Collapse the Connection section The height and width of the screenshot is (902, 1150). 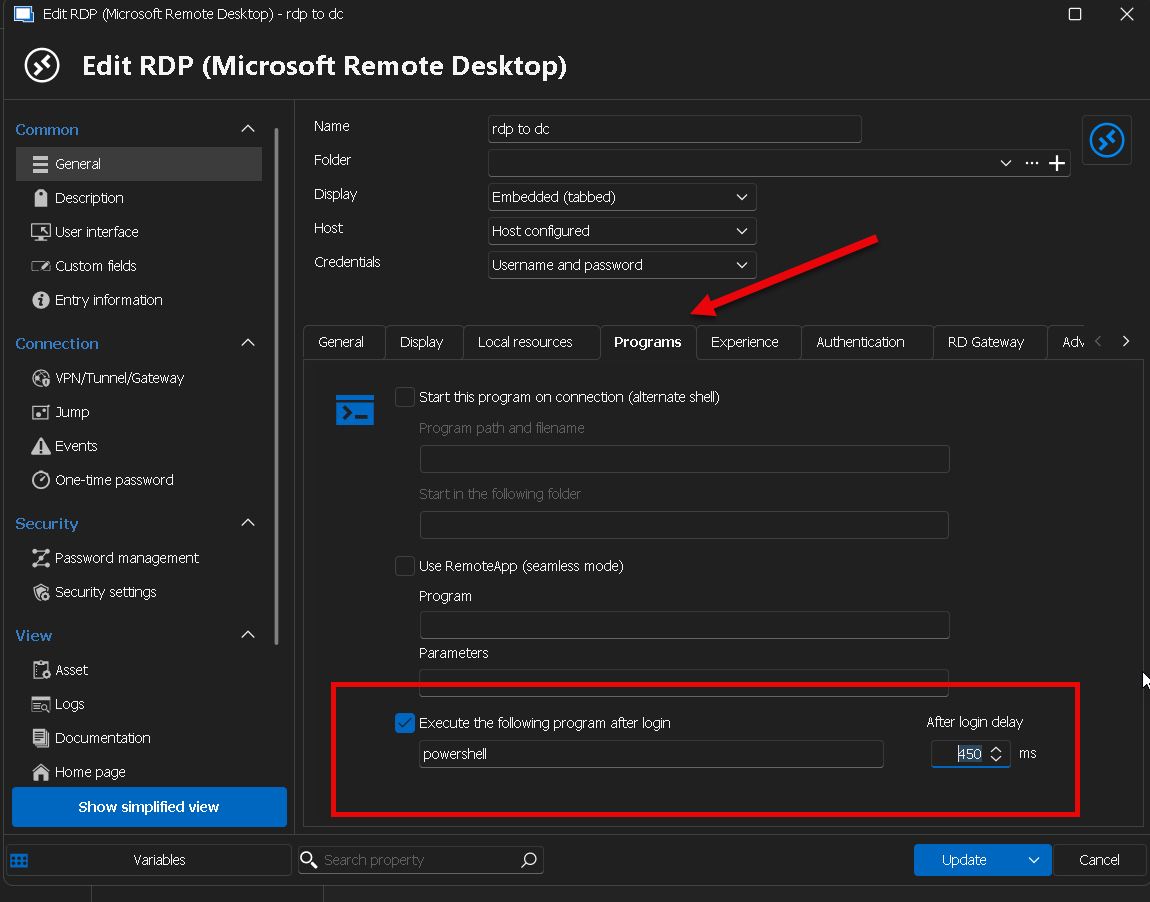click(x=248, y=342)
